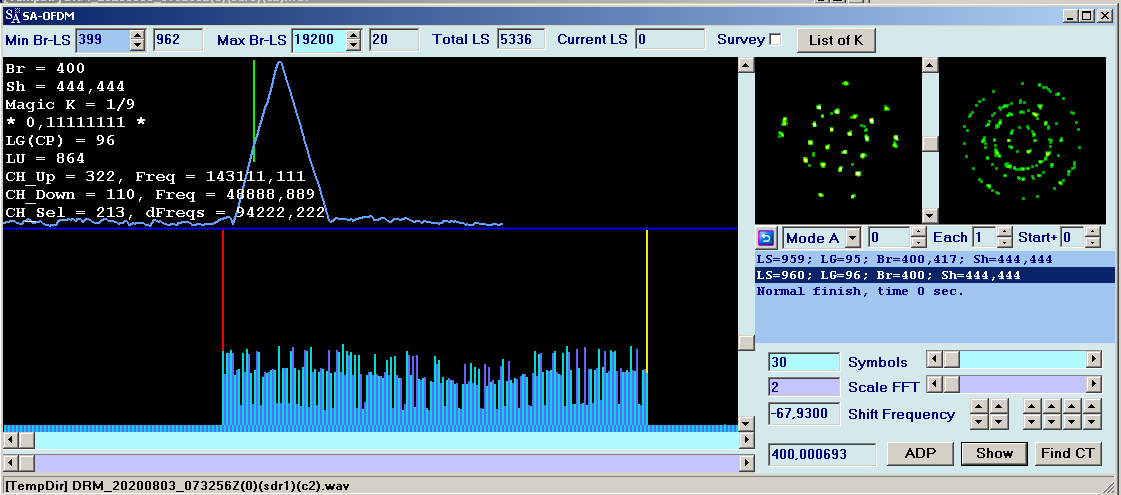
Task: Click left arrow of the Scale FFT slider
Action: (x=934, y=385)
